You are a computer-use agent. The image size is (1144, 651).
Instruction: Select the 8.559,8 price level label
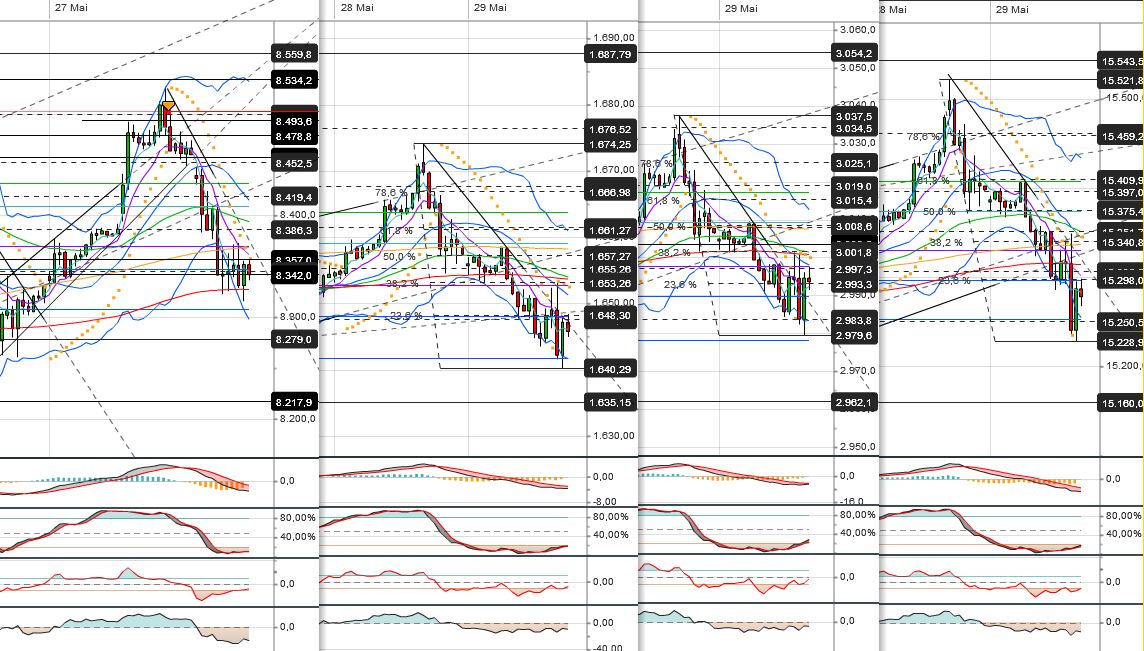(295, 54)
